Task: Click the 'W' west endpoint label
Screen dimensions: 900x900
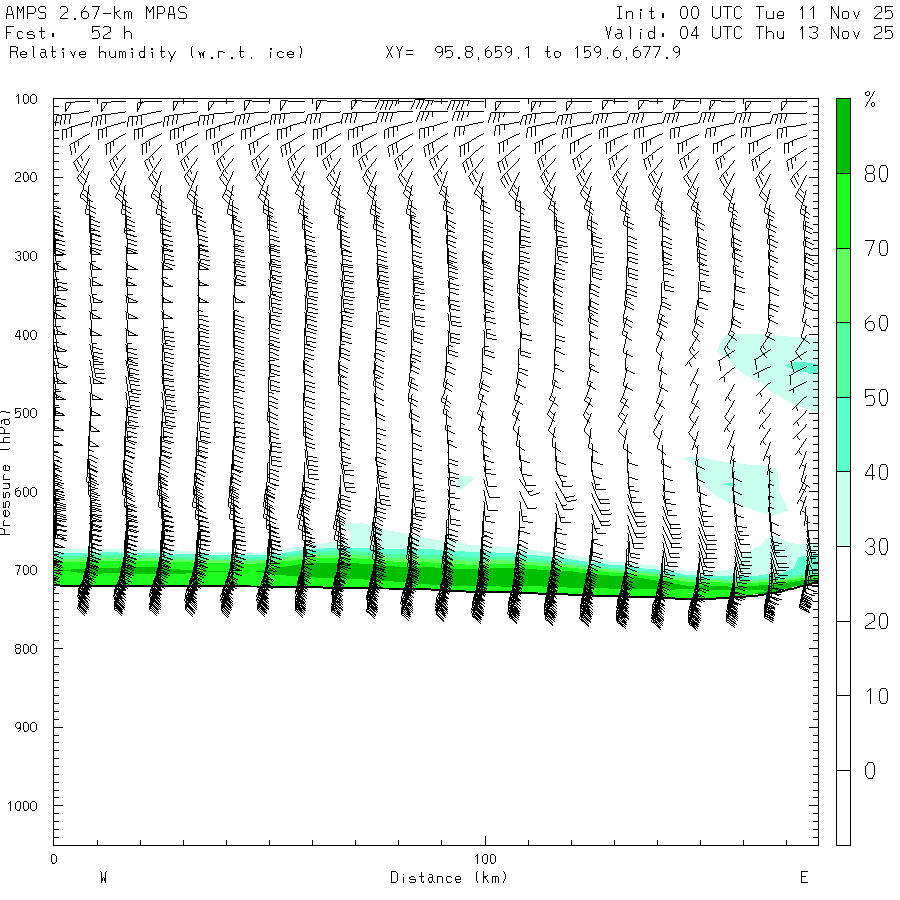Action: pos(104,878)
